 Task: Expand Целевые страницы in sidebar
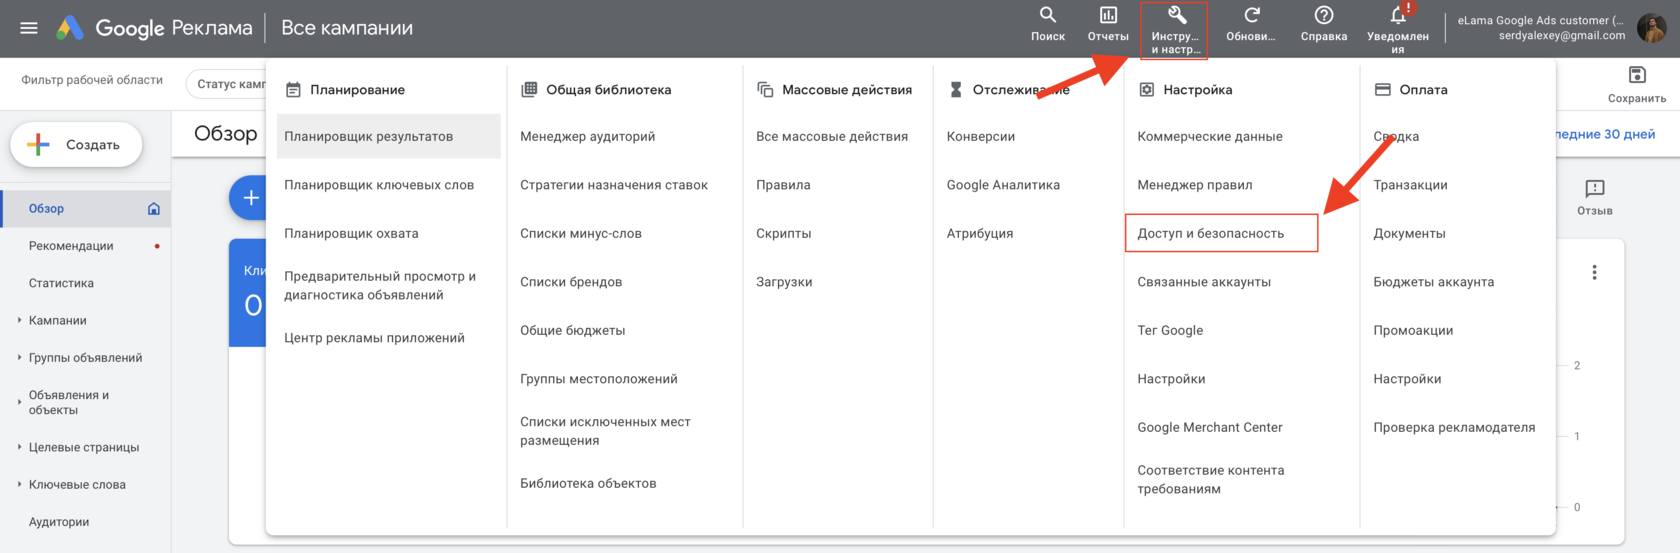click(x=19, y=447)
